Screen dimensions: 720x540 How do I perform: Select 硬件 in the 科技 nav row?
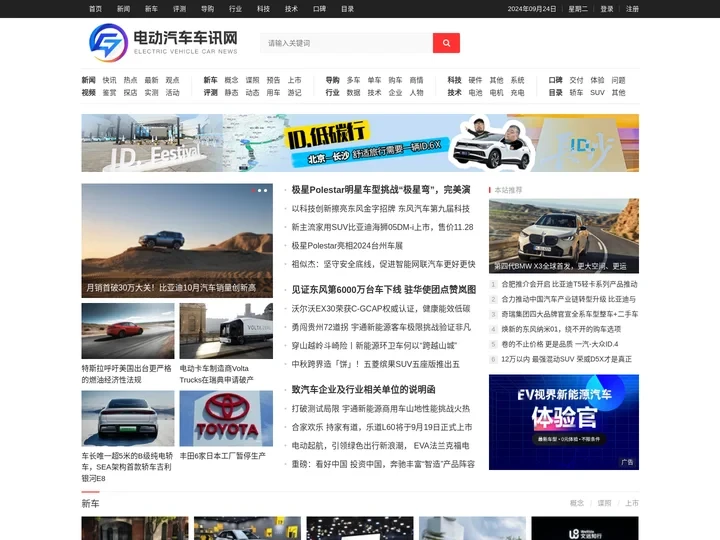click(x=475, y=80)
